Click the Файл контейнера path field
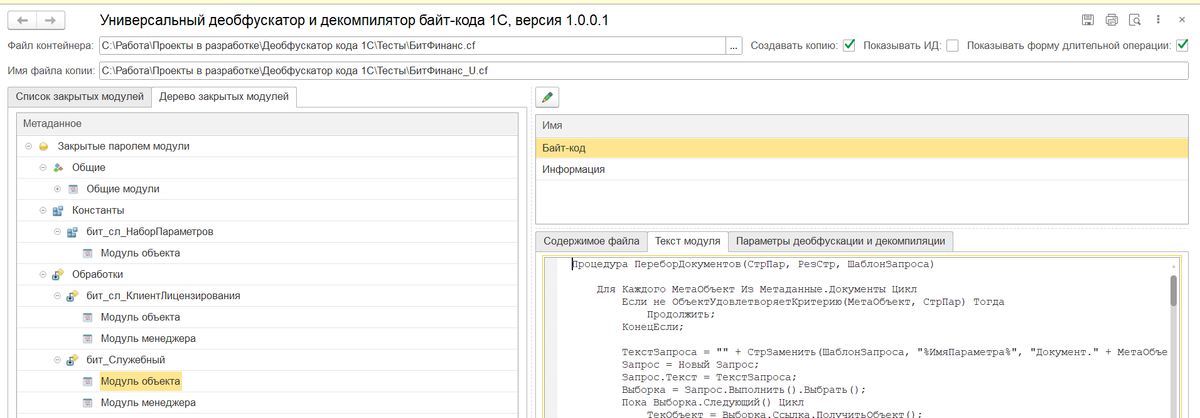The width and height of the screenshot is (1200, 418). [411, 45]
